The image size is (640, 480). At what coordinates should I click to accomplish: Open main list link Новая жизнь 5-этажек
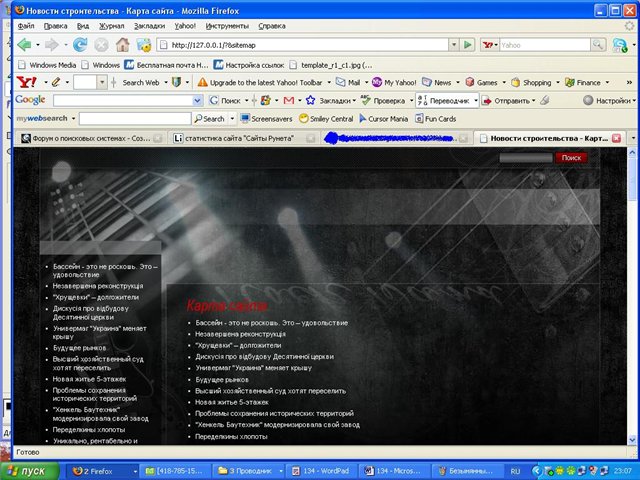click(231, 402)
